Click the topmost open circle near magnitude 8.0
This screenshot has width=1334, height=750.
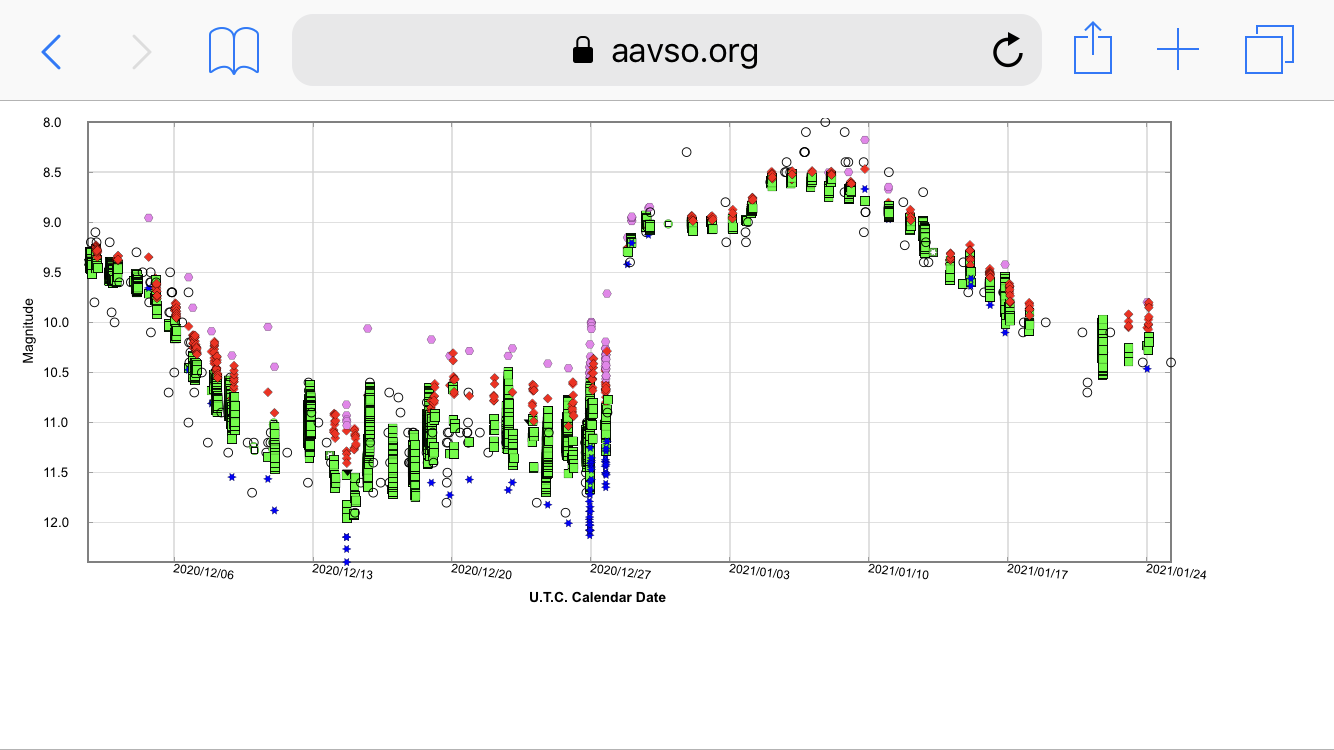tap(825, 122)
